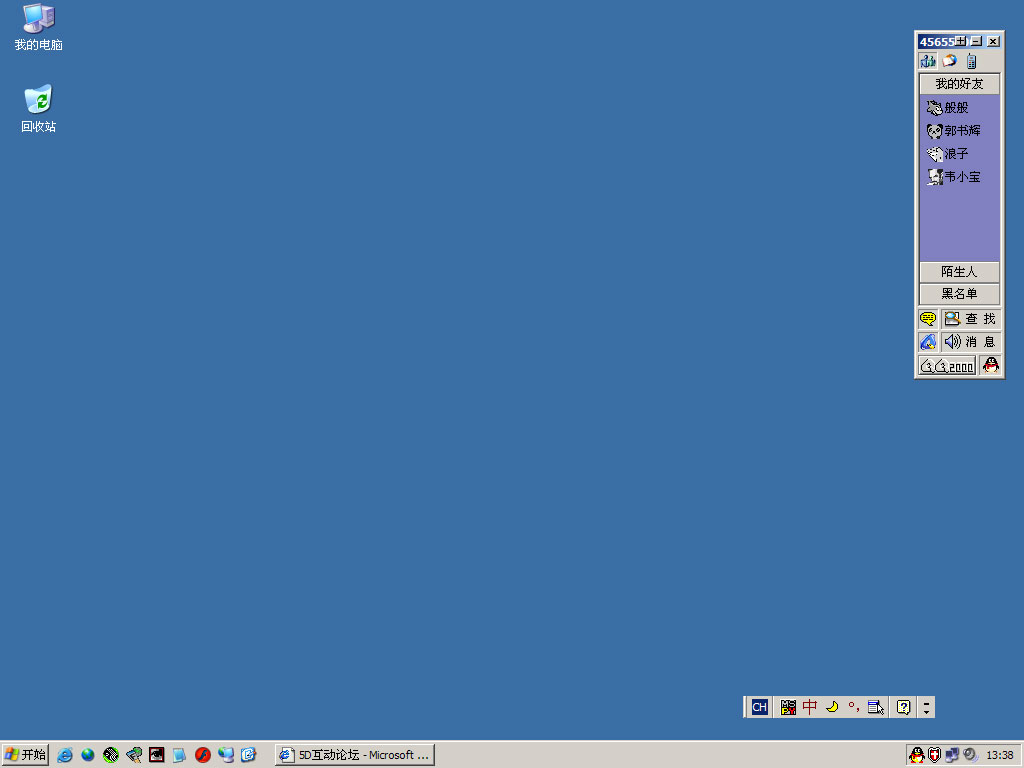Click the speaker 消息 messages button
The width and height of the screenshot is (1024, 768).
pyautogui.click(x=970, y=342)
